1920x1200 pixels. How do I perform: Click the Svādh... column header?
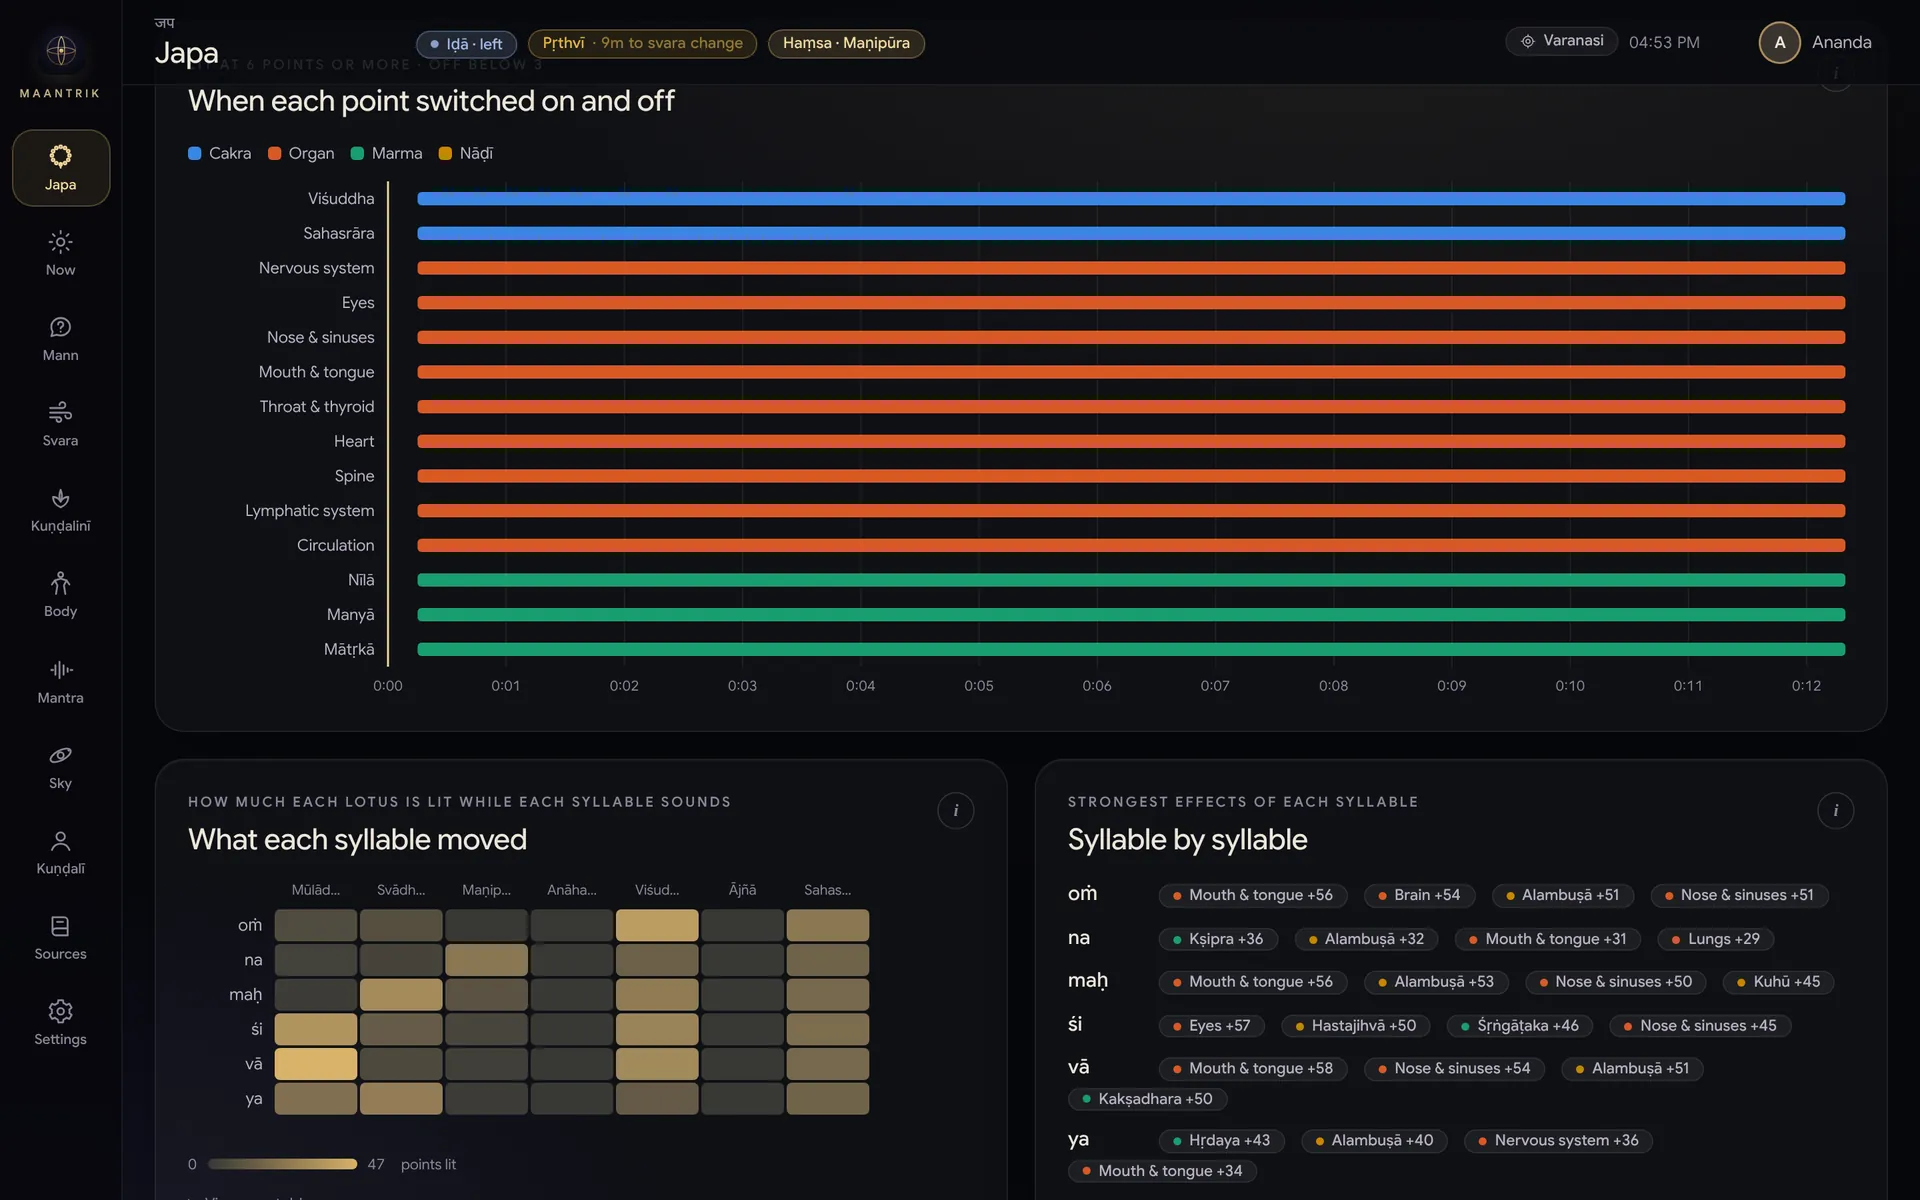click(401, 890)
